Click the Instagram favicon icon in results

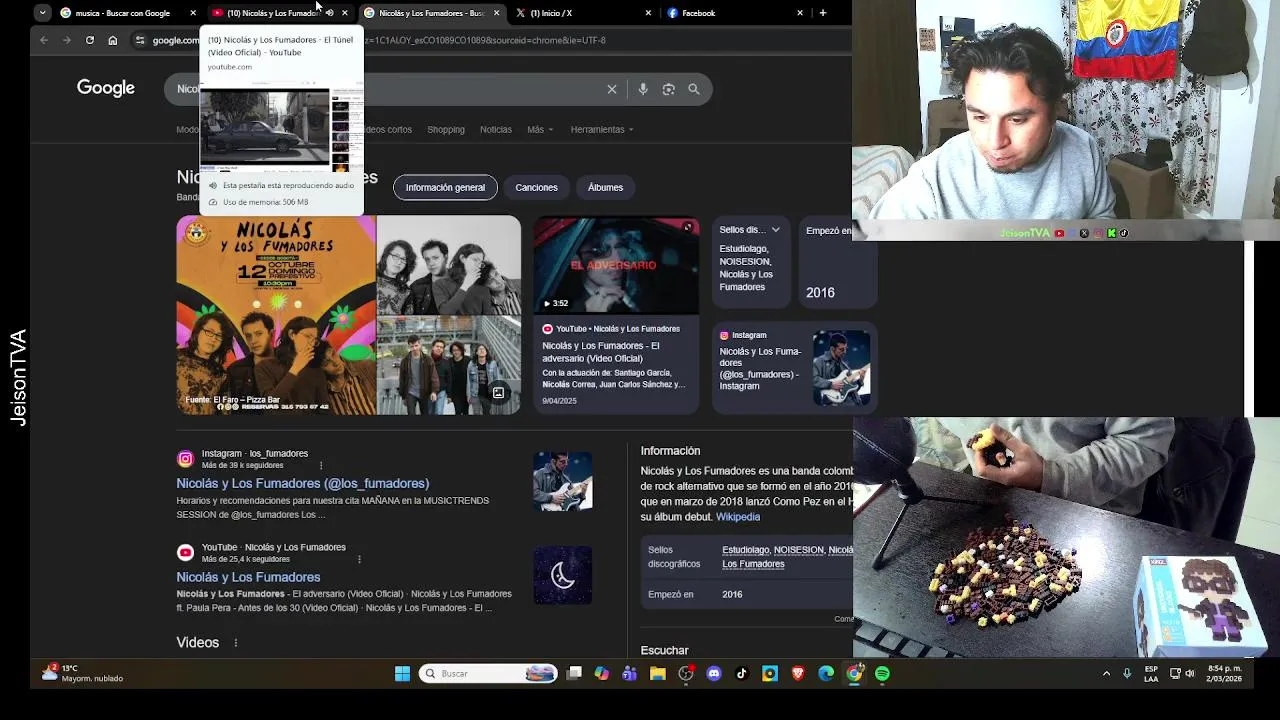pyautogui.click(x=185, y=459)
